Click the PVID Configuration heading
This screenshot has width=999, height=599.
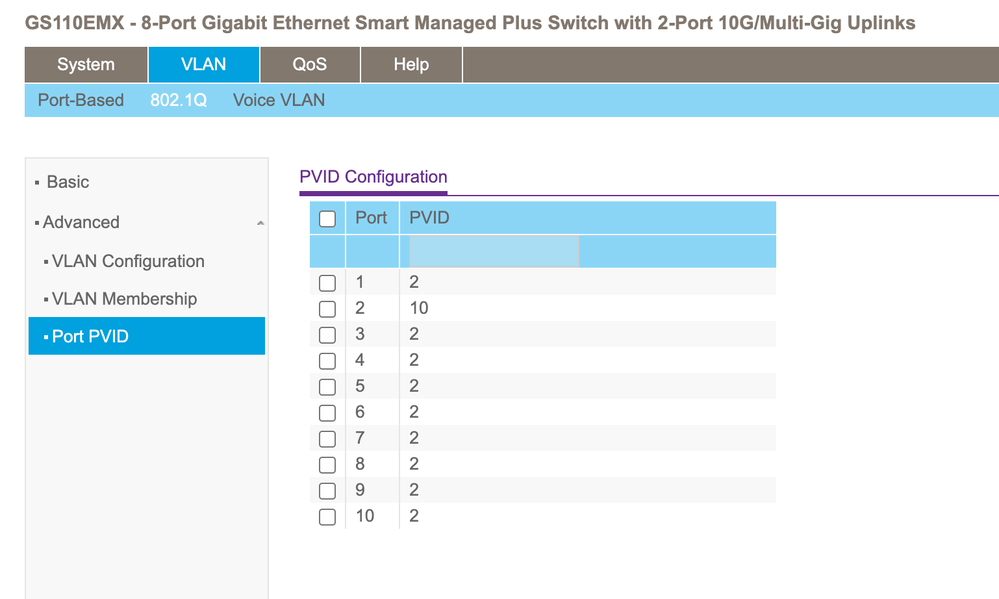pos(373,177)
